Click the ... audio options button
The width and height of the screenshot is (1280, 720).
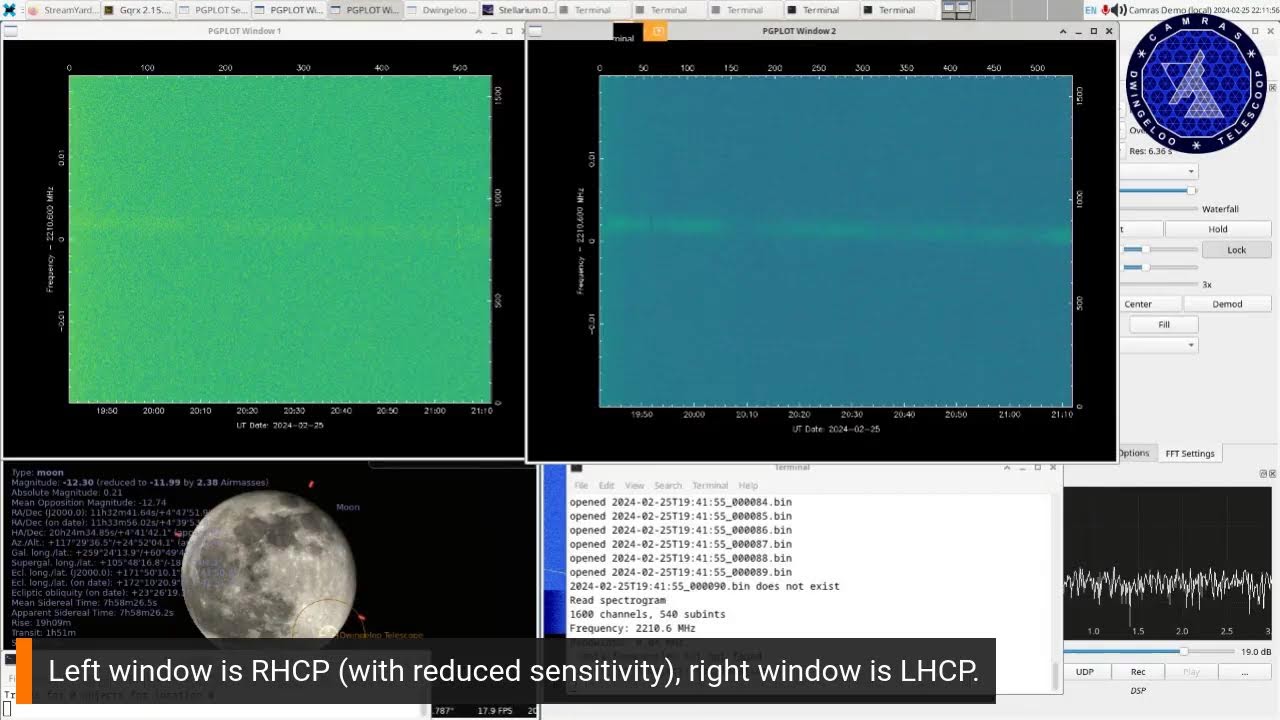click(x=1245, y=672)
